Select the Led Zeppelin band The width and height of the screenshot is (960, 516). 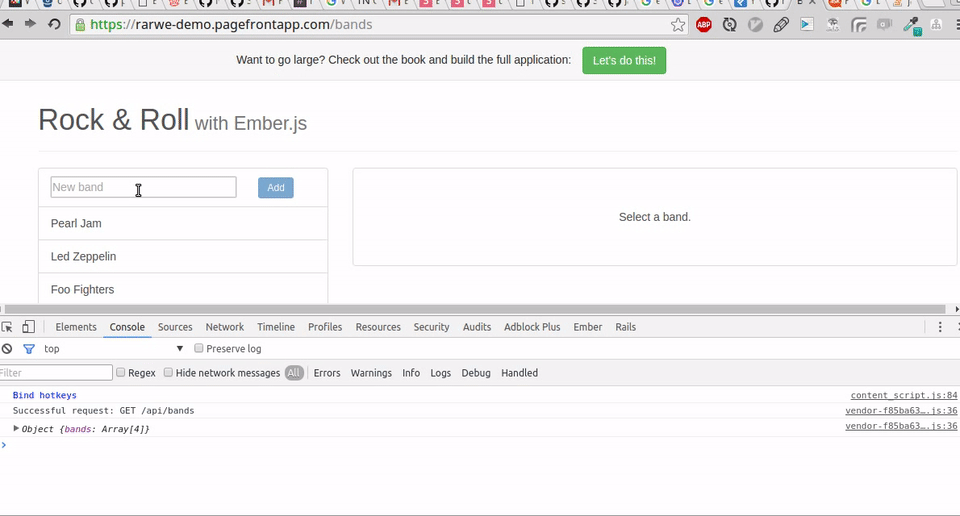tap(183, 256)
